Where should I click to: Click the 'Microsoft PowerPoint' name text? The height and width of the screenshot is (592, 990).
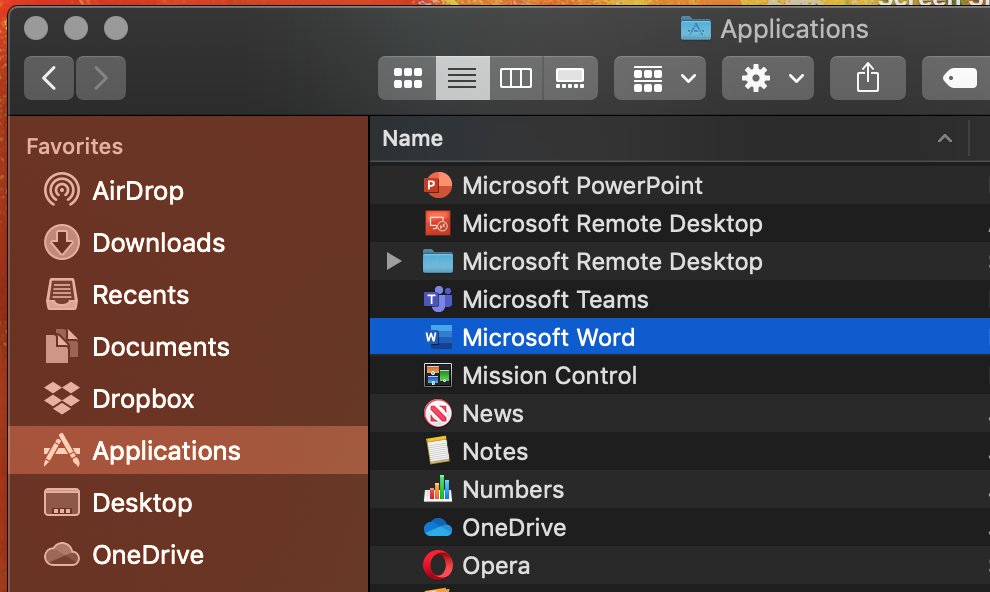click(x=582, y=186)
